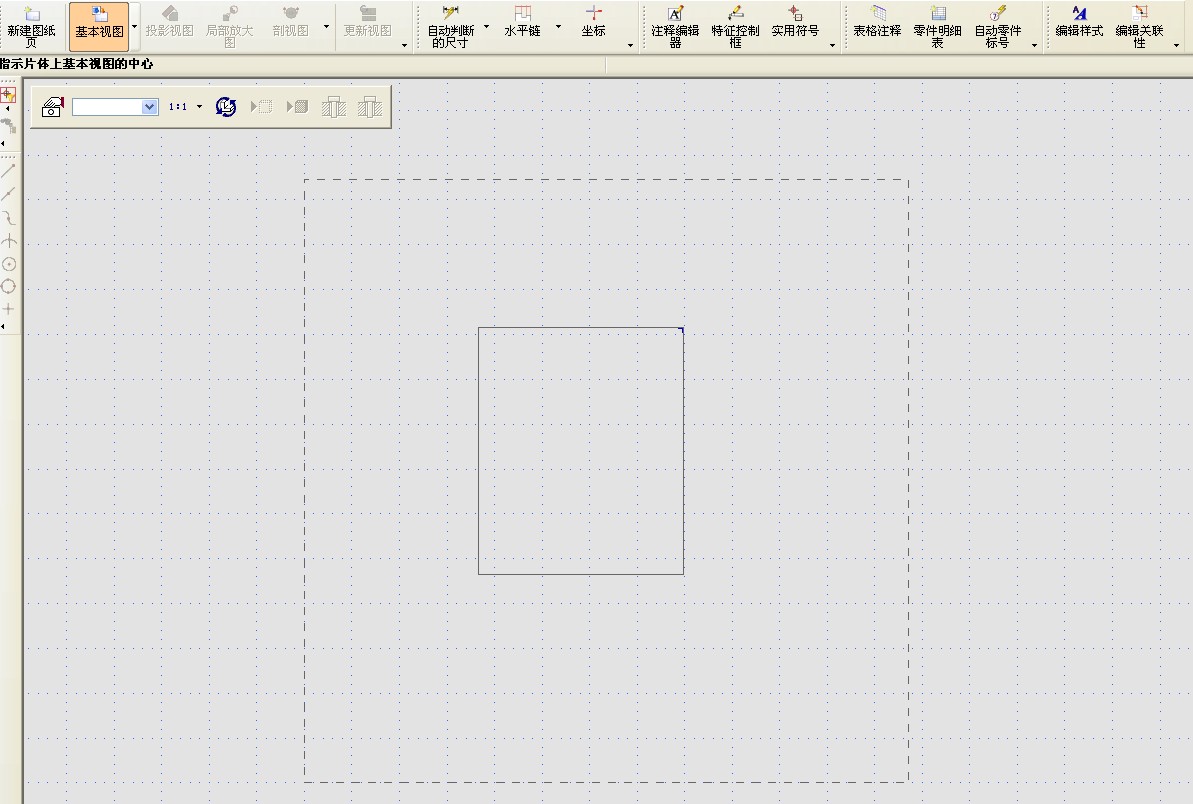Select the 实用符号 utility symbol tool
This screenshot has width=1193, height=804.
(x=795, y=26)
